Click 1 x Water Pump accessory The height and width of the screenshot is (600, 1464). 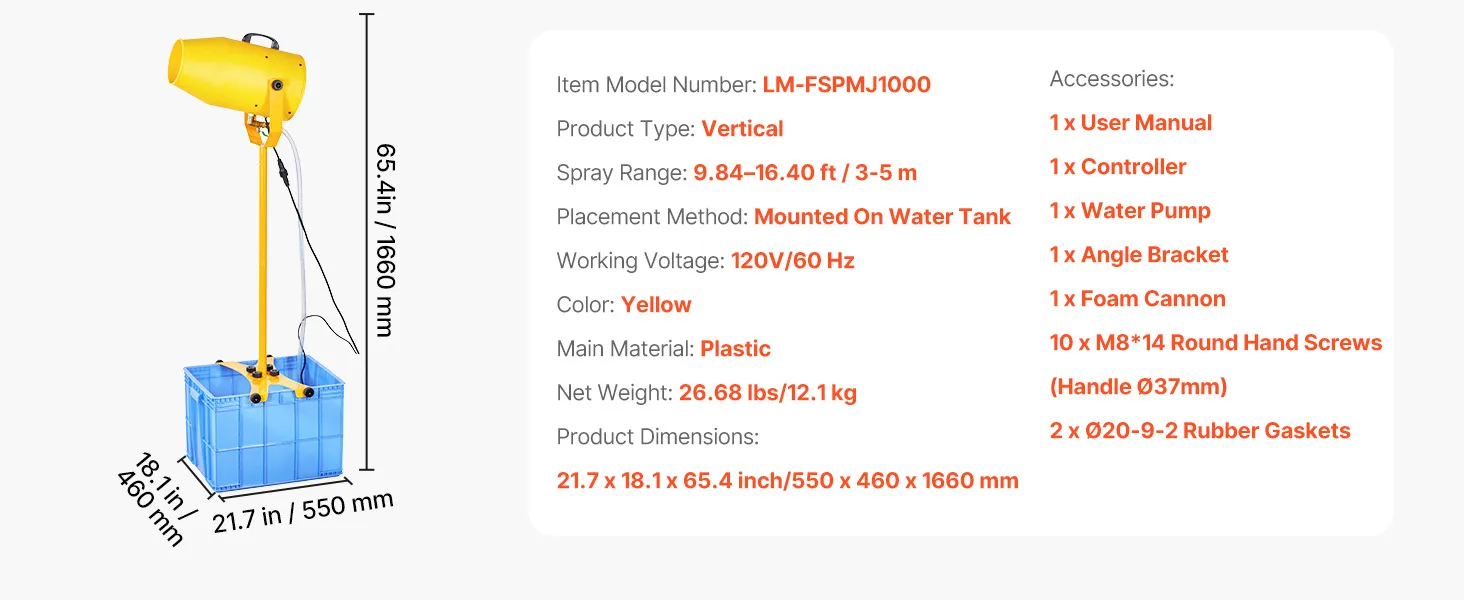[x=1130, y=211]
